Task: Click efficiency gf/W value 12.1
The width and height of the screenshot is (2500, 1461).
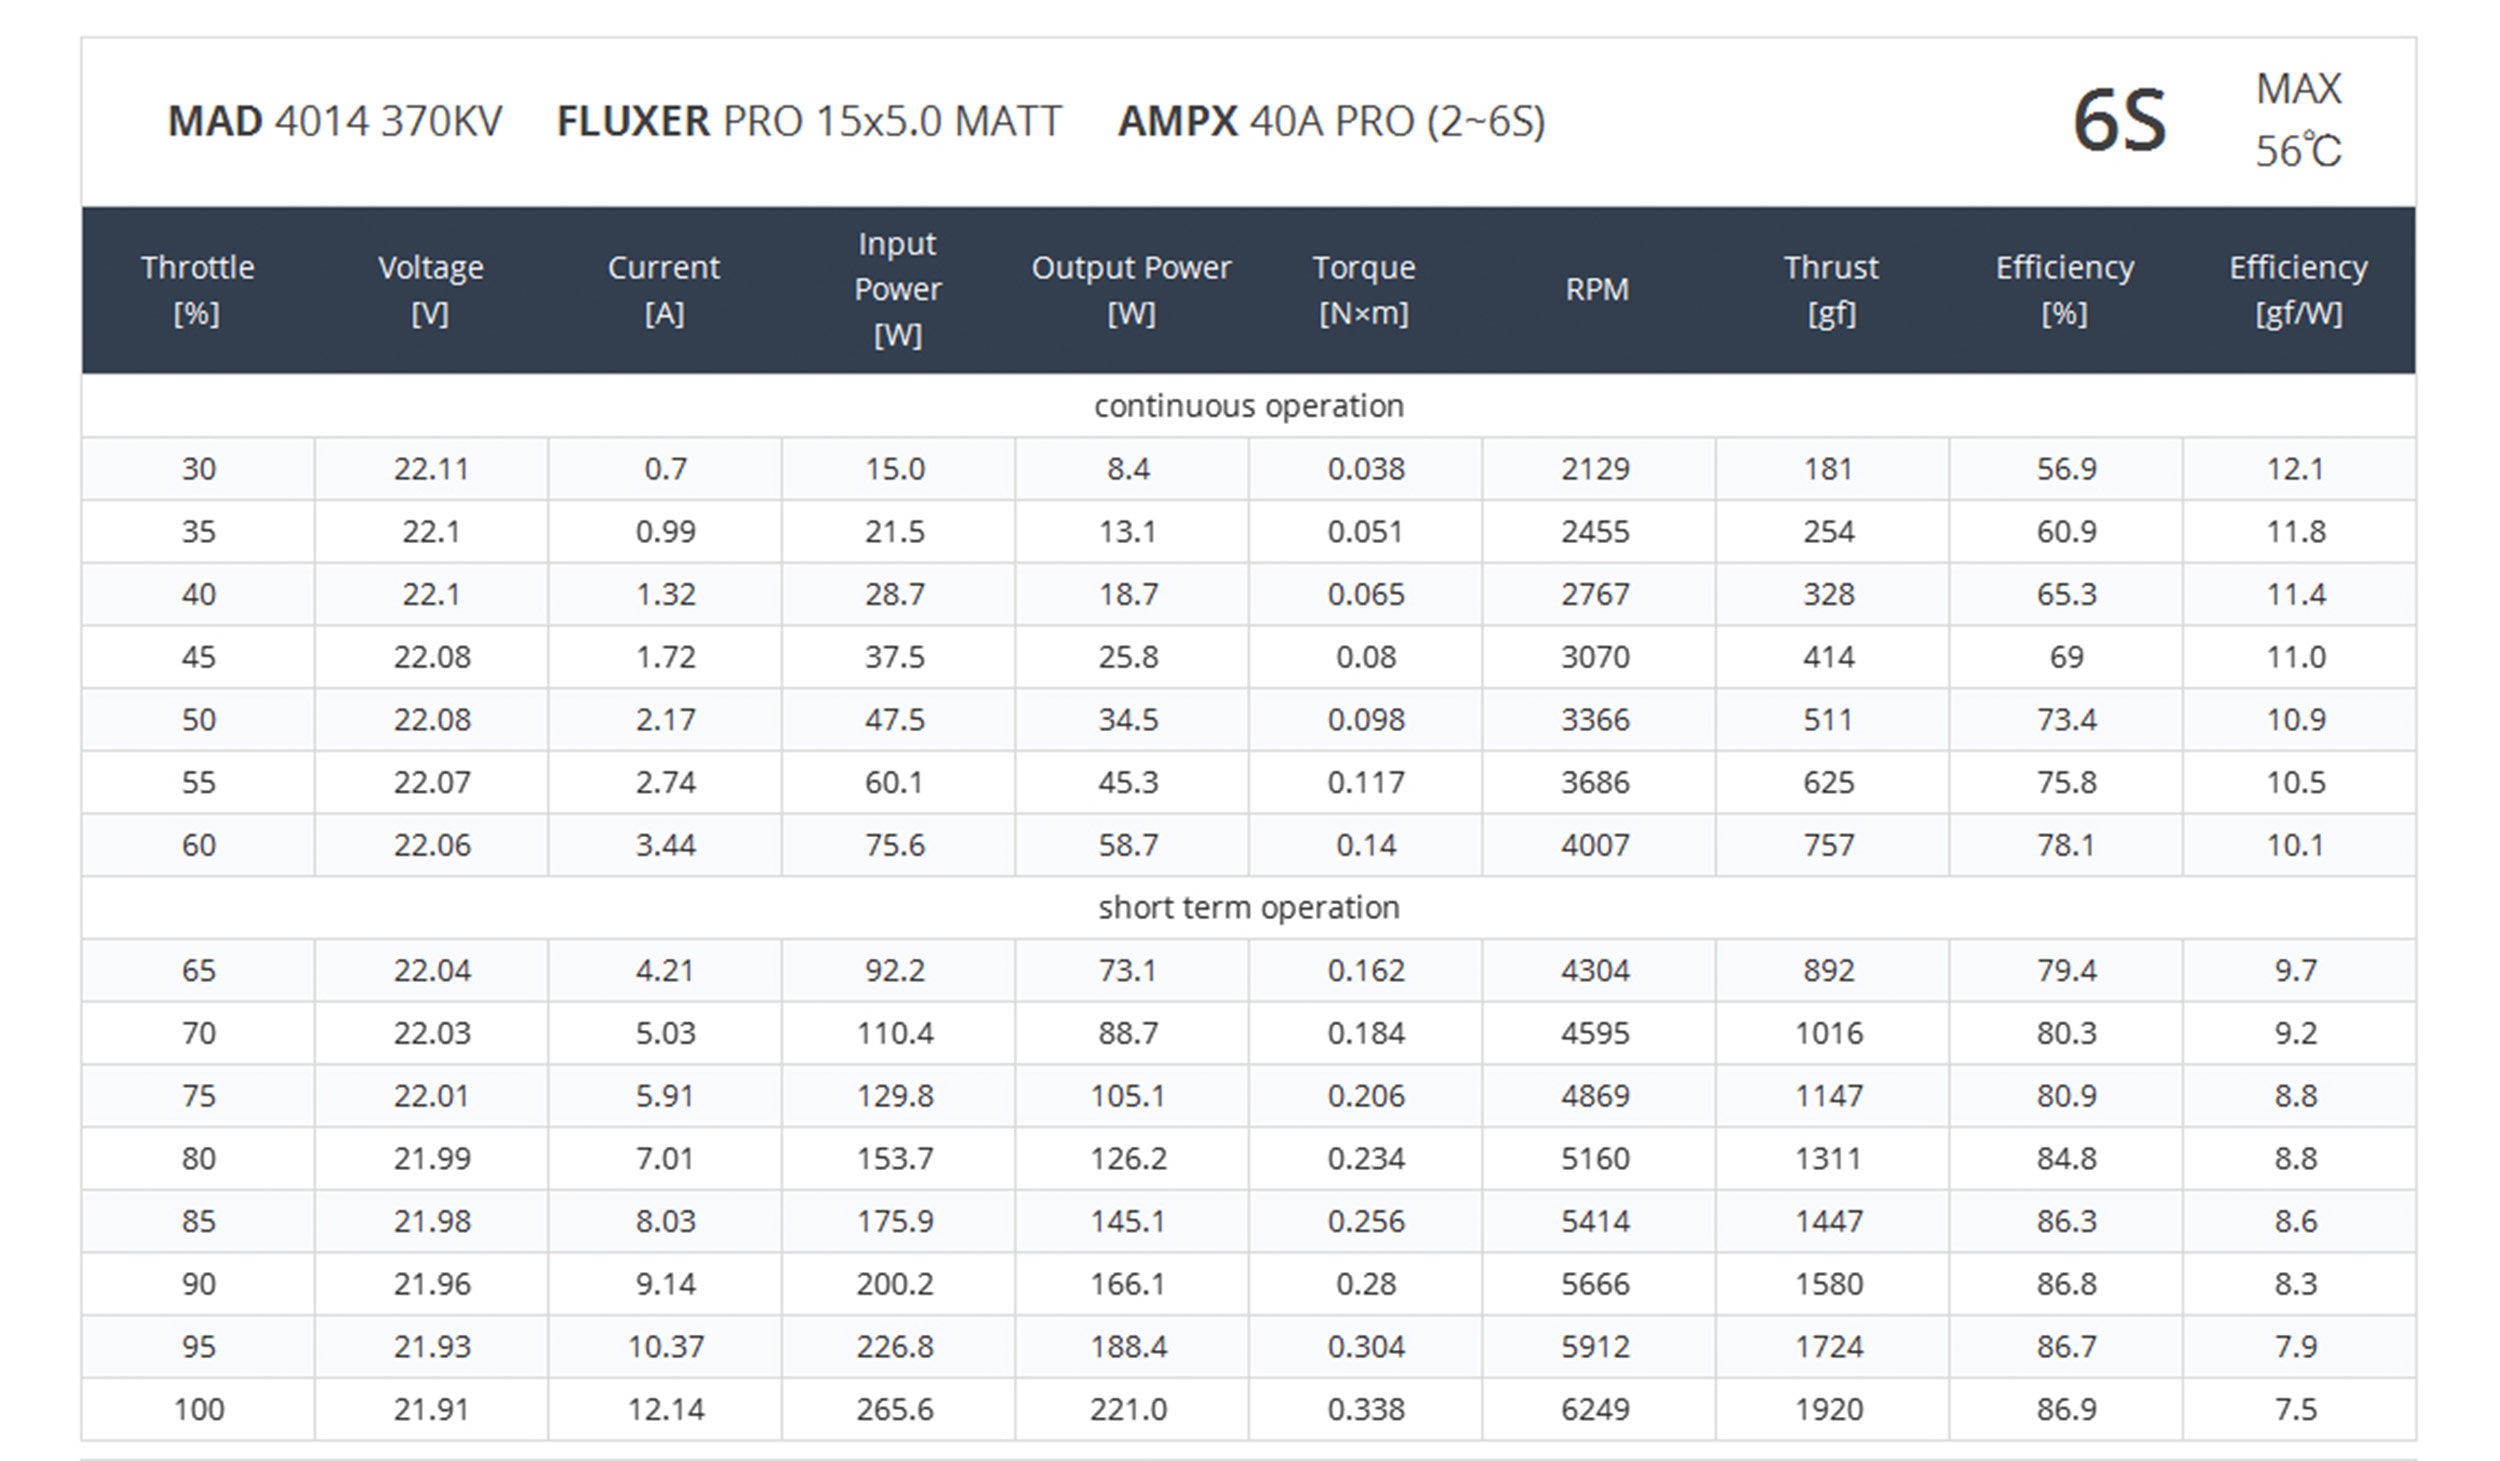Action: (x=2295, y=469)
